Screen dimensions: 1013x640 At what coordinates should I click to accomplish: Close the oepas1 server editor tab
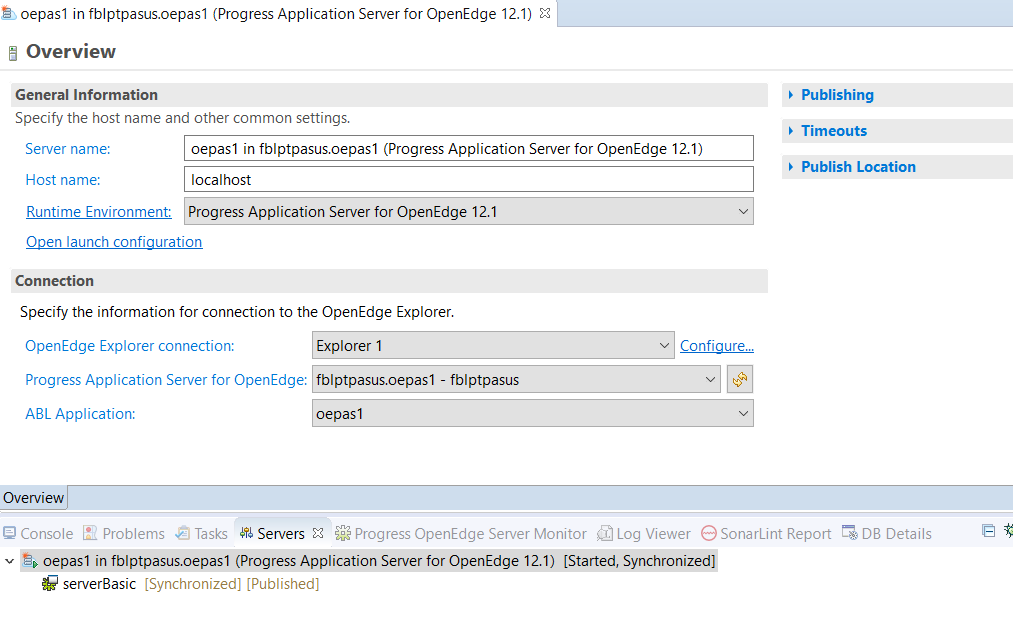tap(545, 13)
